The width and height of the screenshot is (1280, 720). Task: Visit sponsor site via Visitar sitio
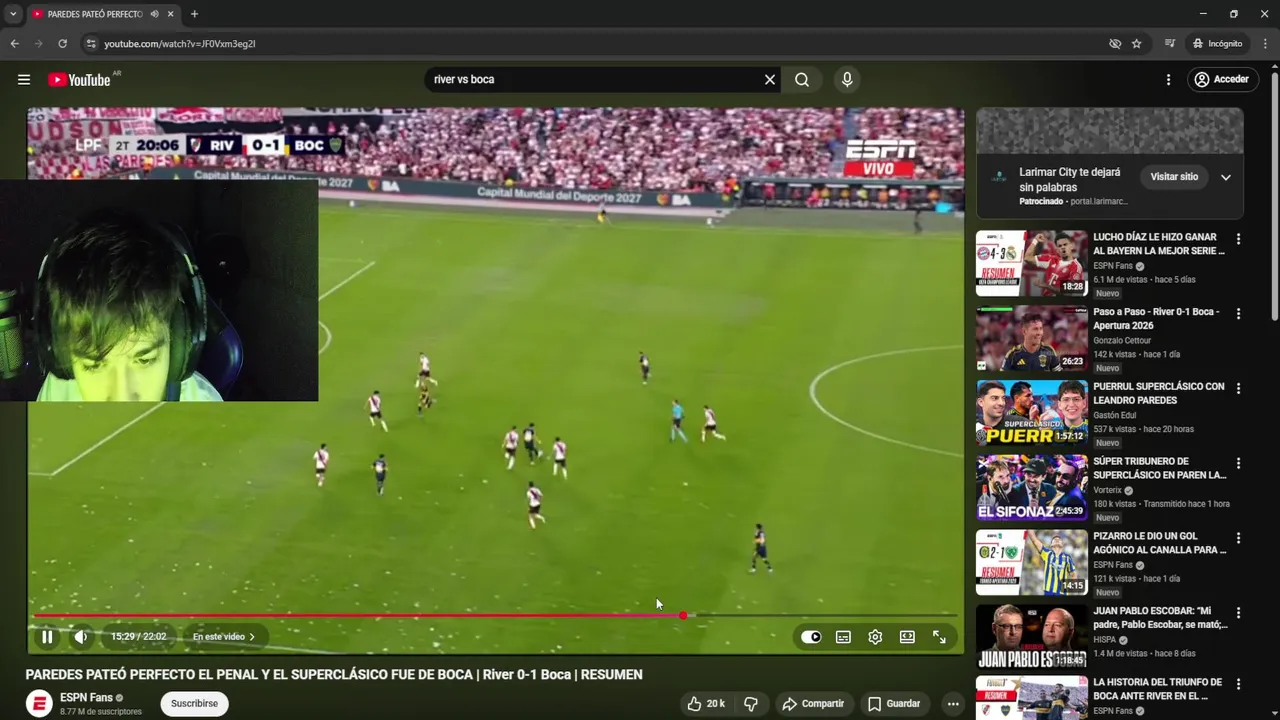click(x=1174, y=177)
